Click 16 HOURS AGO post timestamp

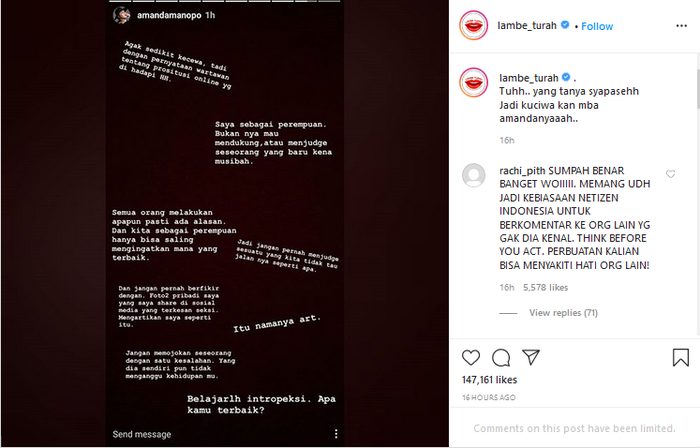point(489,397)
